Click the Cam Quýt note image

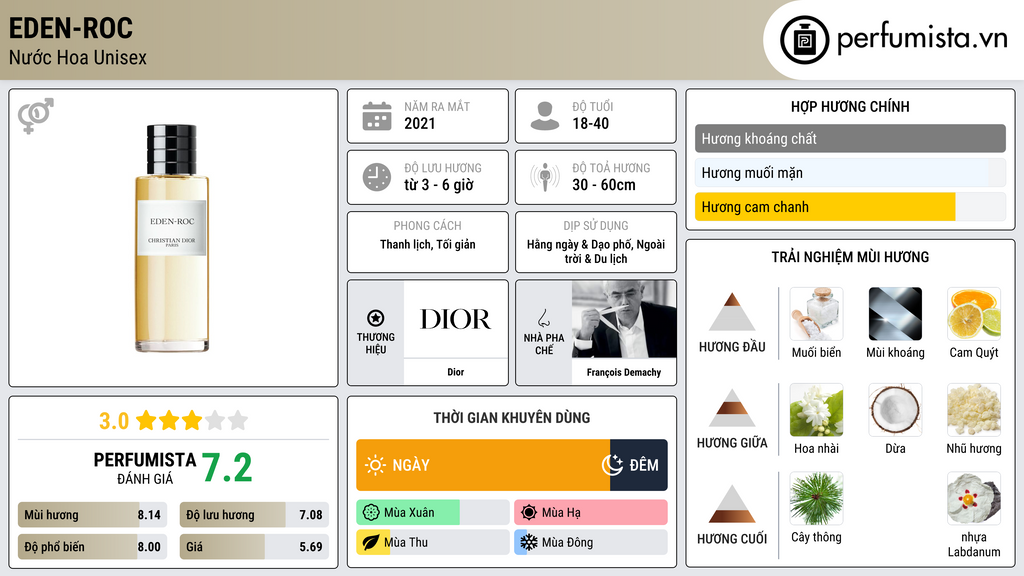[974, 314]
